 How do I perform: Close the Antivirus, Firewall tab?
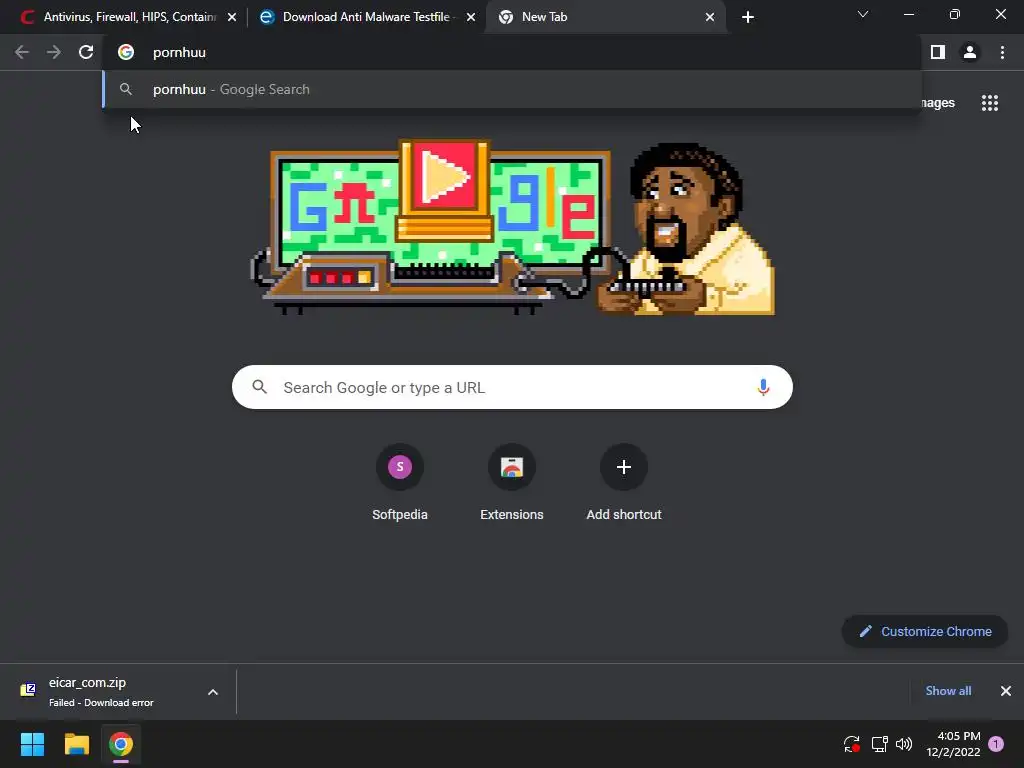[232, 17]
